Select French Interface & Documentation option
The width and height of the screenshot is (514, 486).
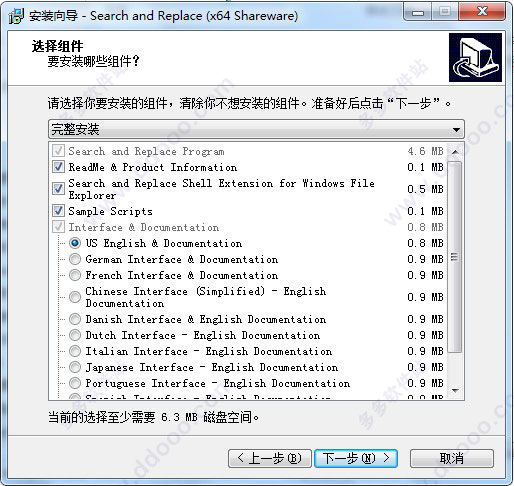[x=75, y=275]
